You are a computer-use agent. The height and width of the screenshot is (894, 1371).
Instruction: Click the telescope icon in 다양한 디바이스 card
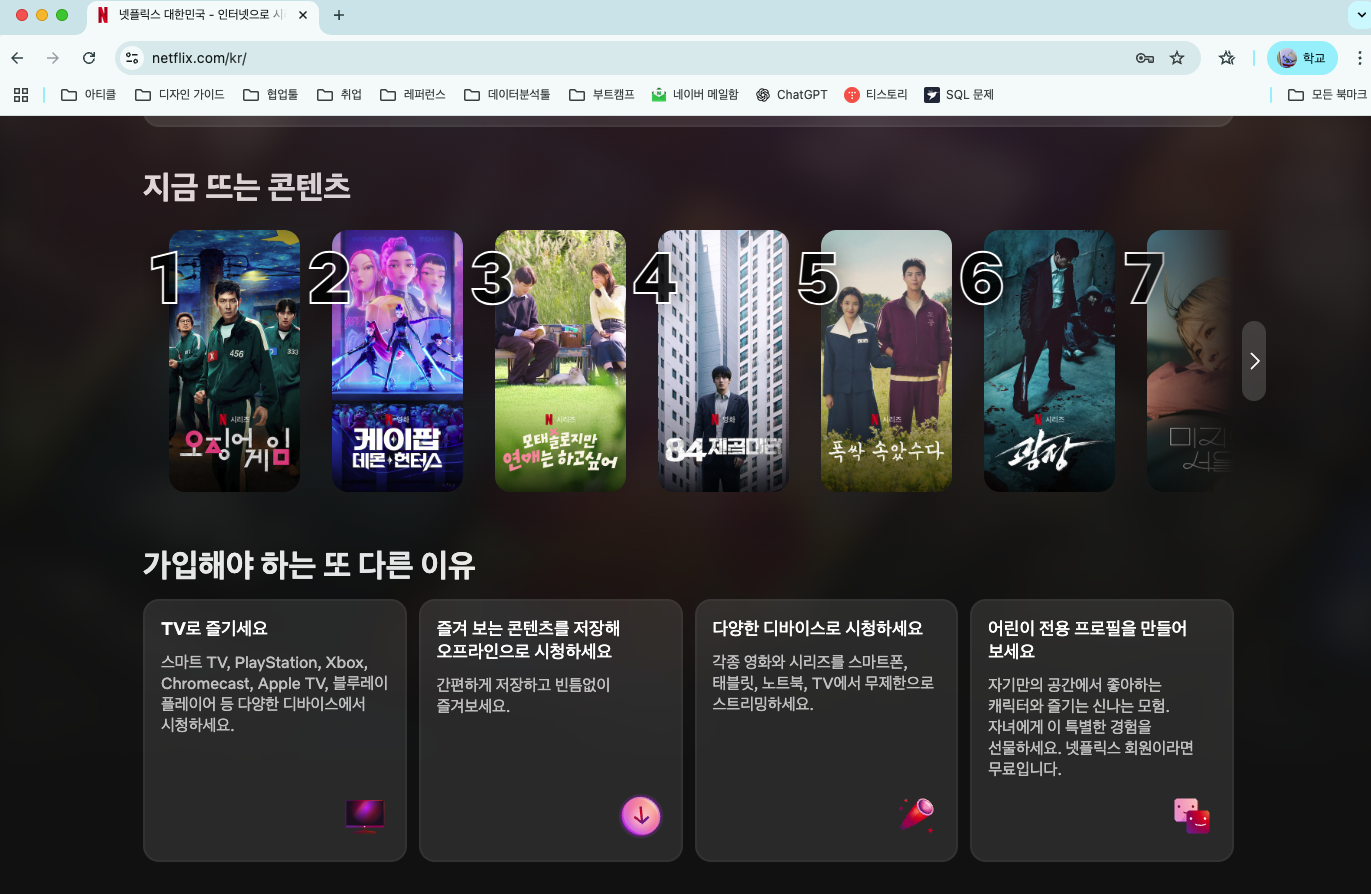917,815
